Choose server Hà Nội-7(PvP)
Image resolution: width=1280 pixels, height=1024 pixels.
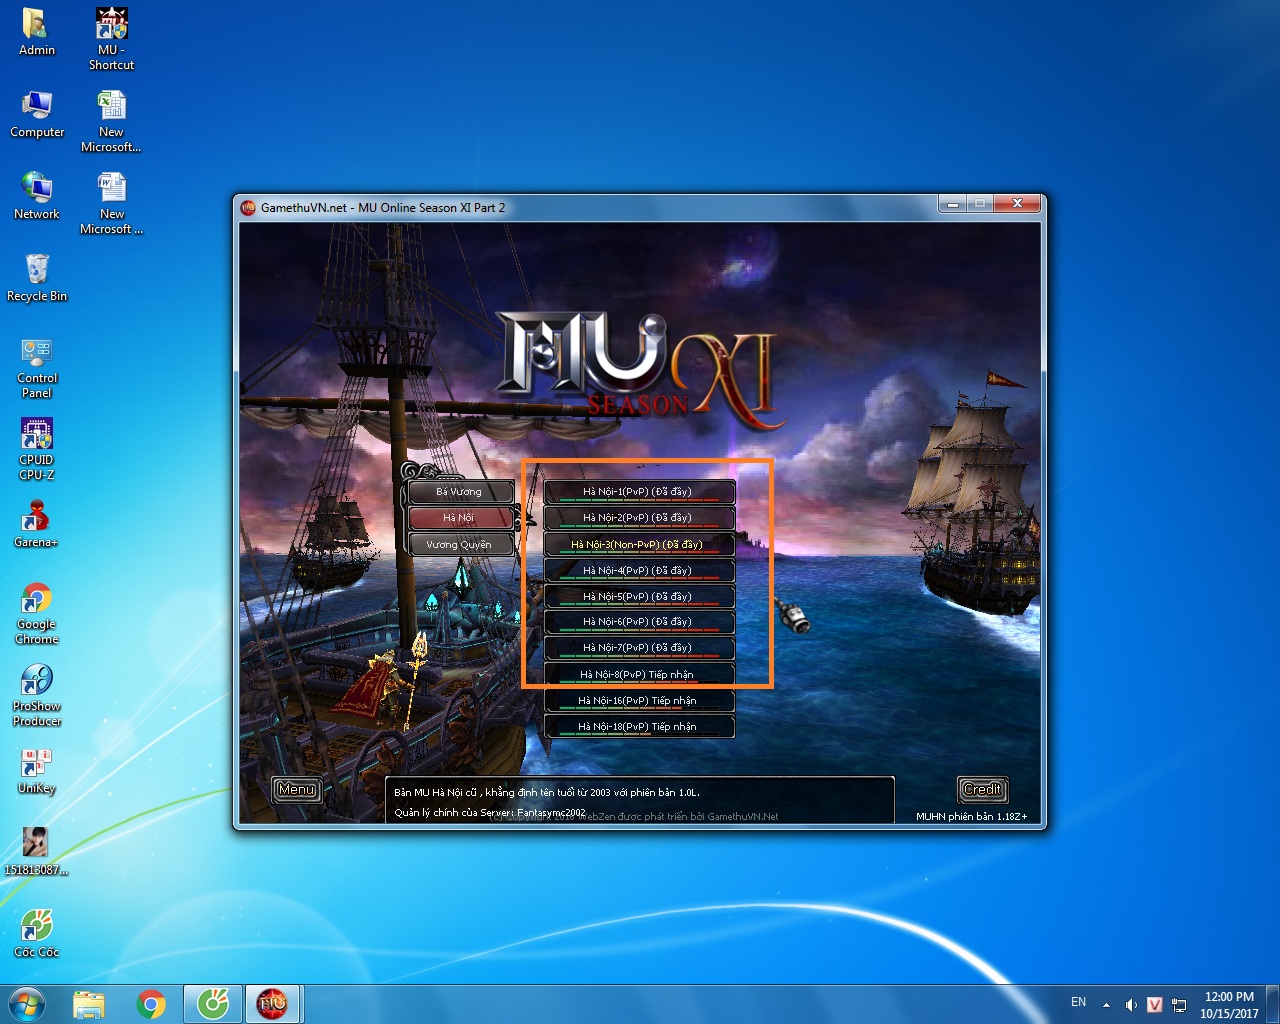(x=639, y=648)
